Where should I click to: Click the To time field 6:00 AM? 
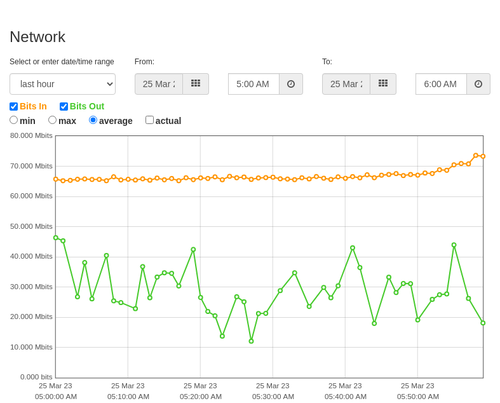coord(441,84)
